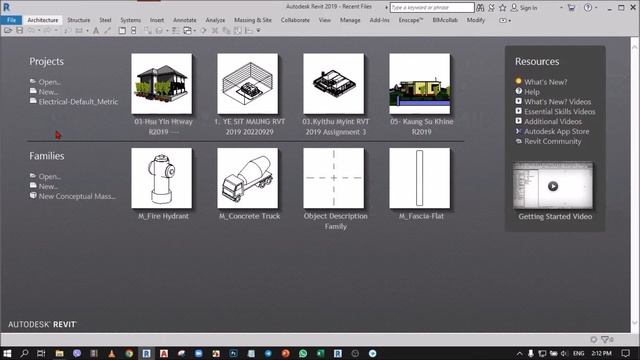Click the Task View icon in taskbar
Image resolution: width=640 pixels, height=360 pixels.
click(41, 353)
